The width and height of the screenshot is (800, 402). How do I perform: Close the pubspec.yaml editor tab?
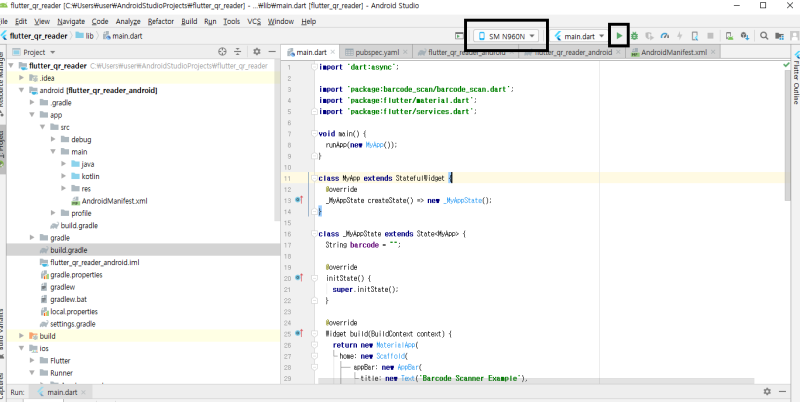(405, 52)
